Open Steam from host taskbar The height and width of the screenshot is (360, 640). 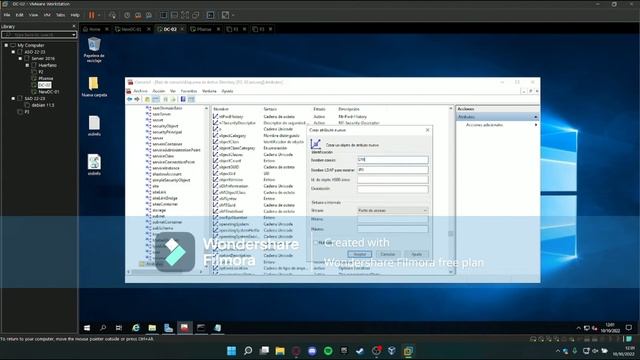pos(360,351)
